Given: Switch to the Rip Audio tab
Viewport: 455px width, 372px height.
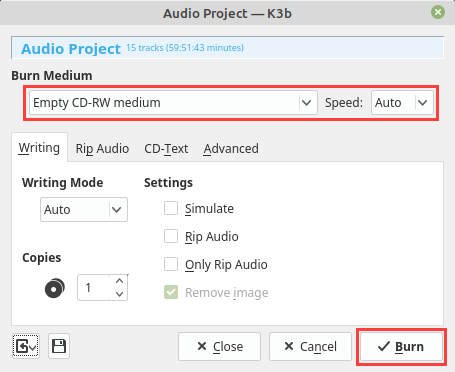Looking at the screenshot, I should click(102, 149).
